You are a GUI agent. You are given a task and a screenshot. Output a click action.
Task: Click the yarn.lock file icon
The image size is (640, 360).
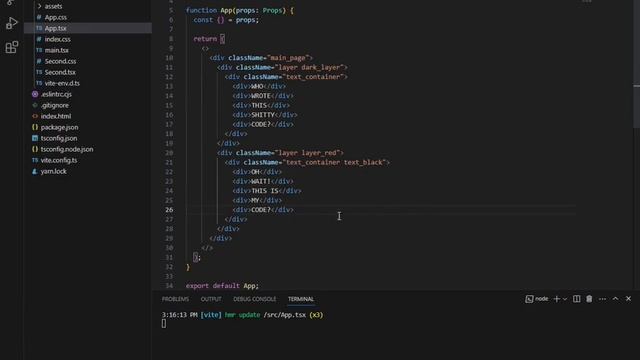pos(35,171)
